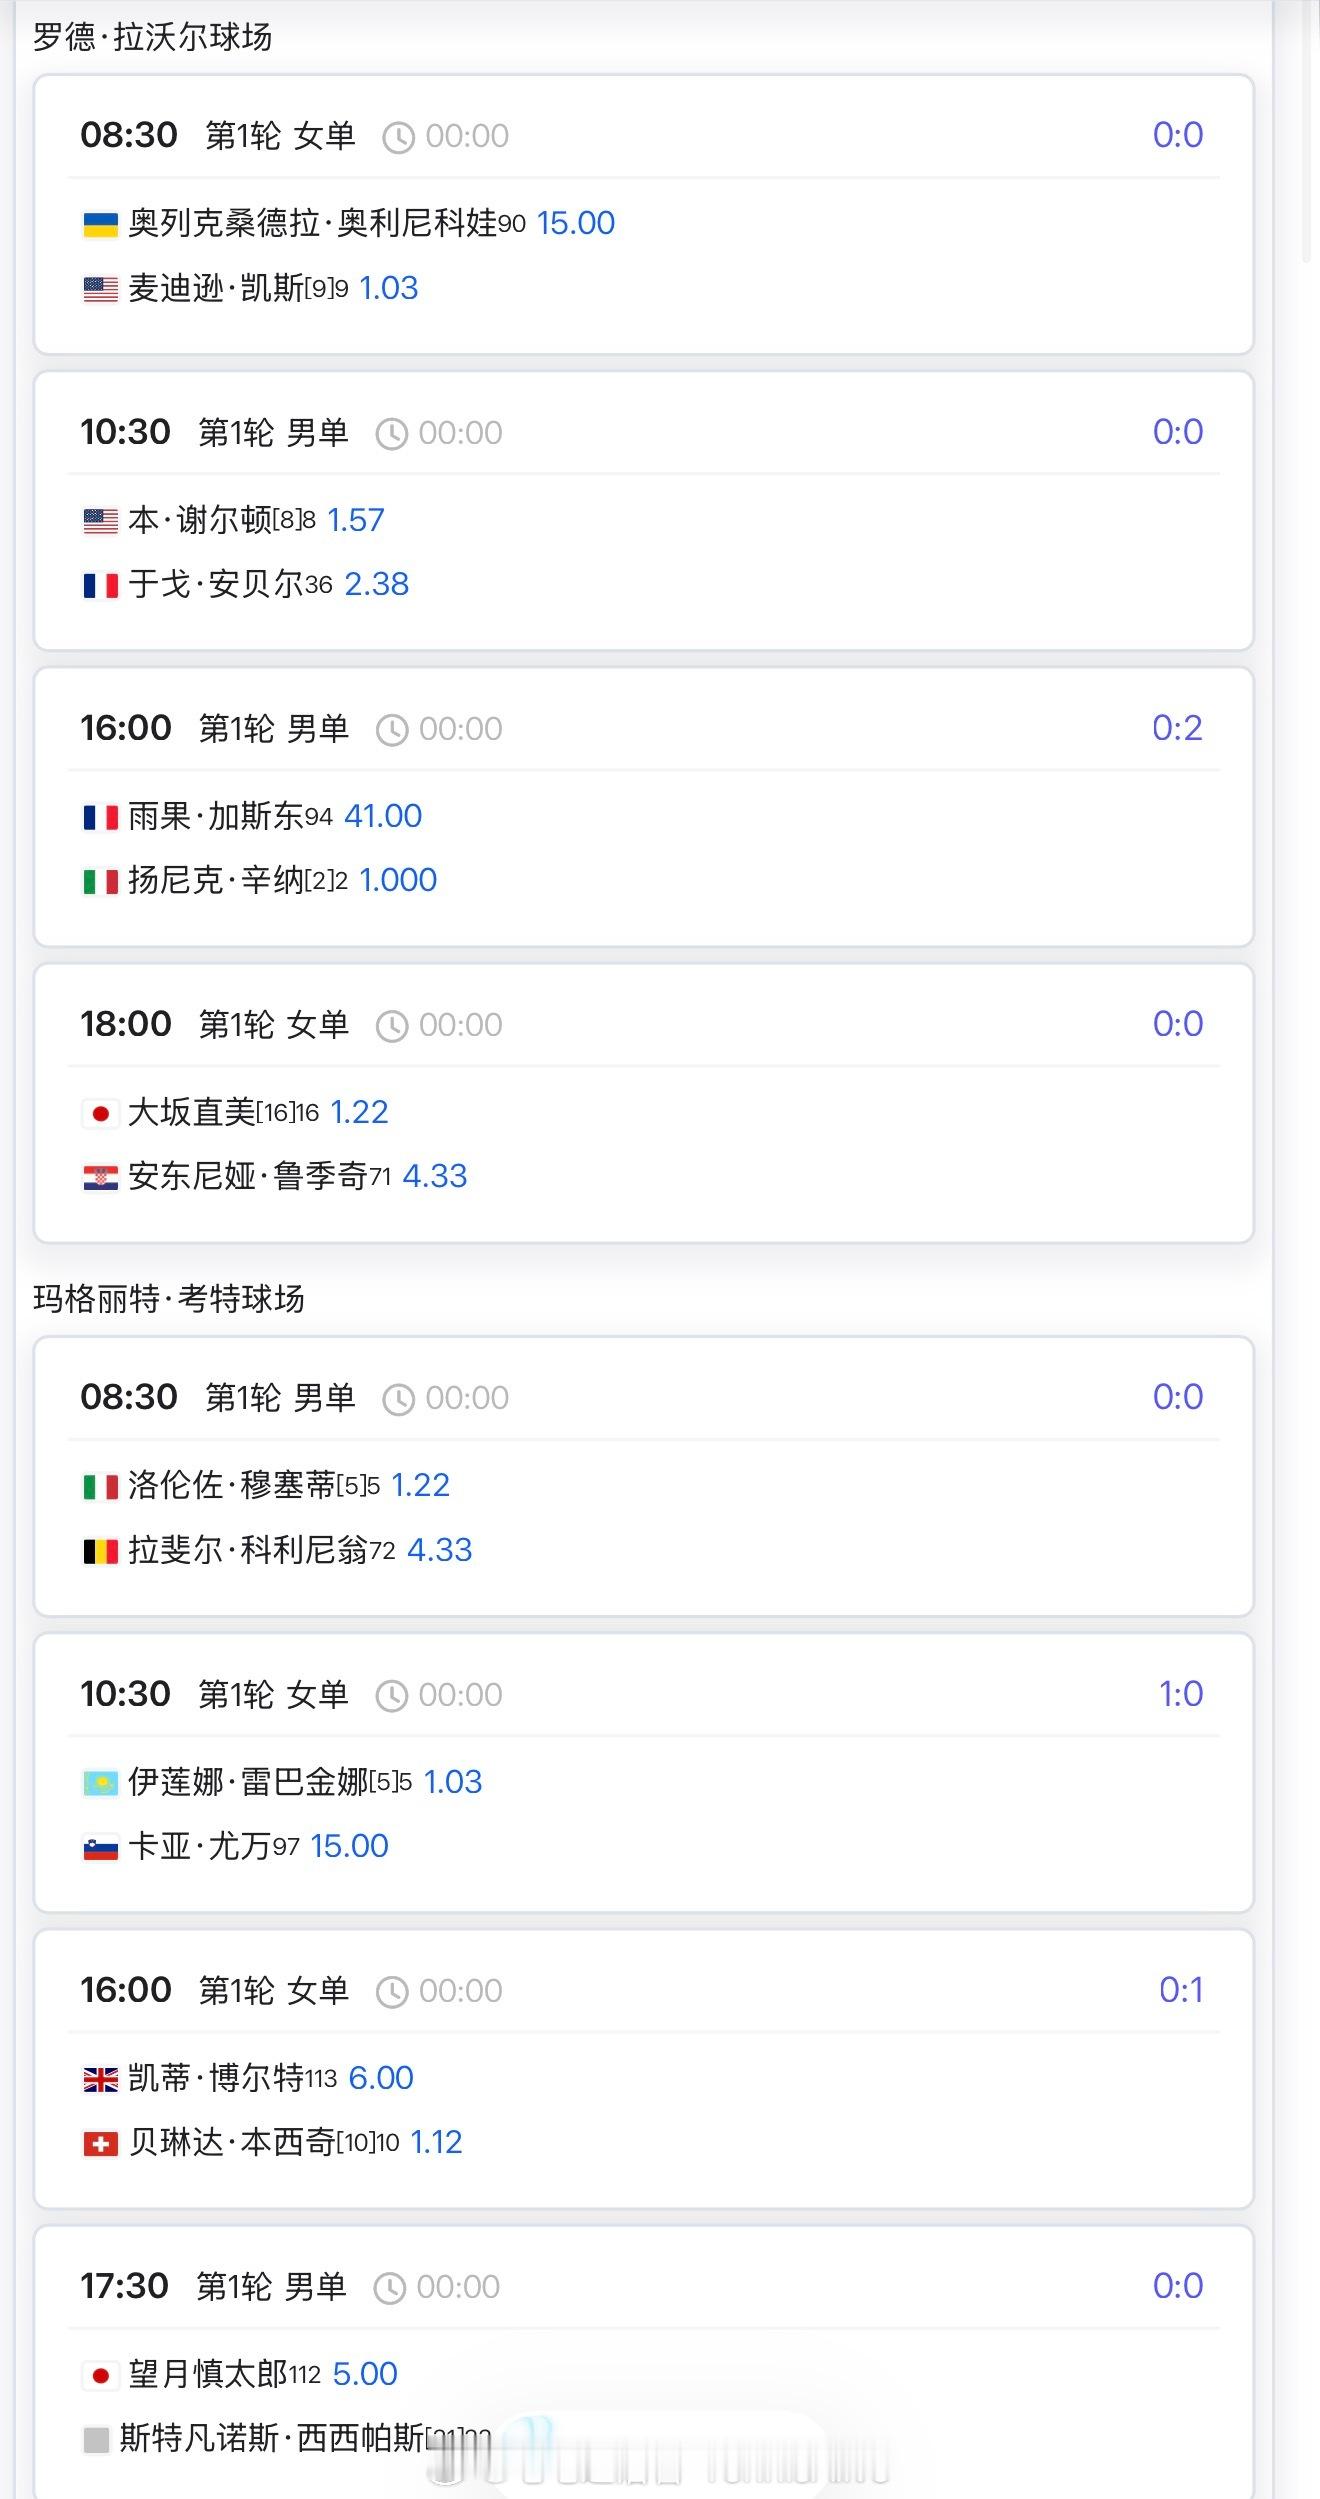The width and height of the screenshot is (1320, 2499).
Task: Click the Kazakhstan flag beside 伊莲娜·雷巴金娜
Action: [100, 1783]
